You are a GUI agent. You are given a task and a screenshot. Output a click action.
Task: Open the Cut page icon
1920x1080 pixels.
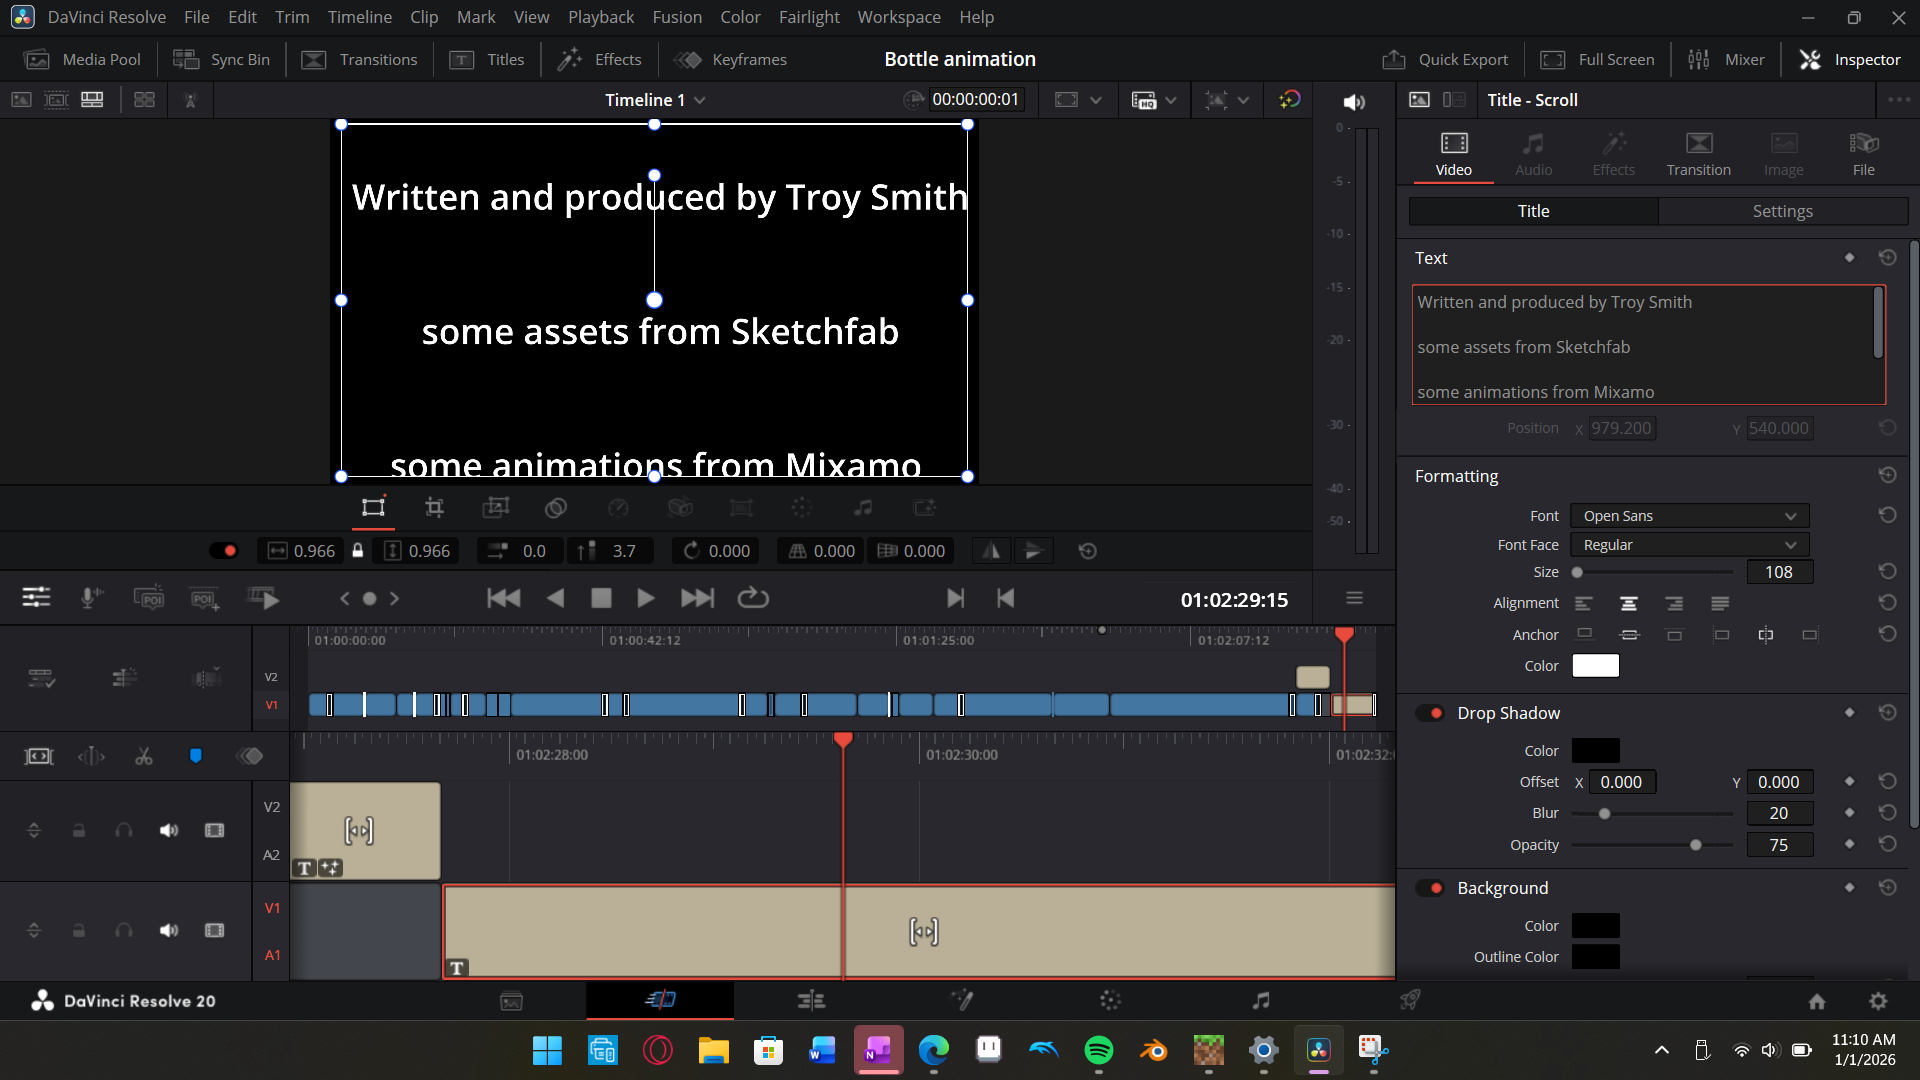[x=660, y=1000]
